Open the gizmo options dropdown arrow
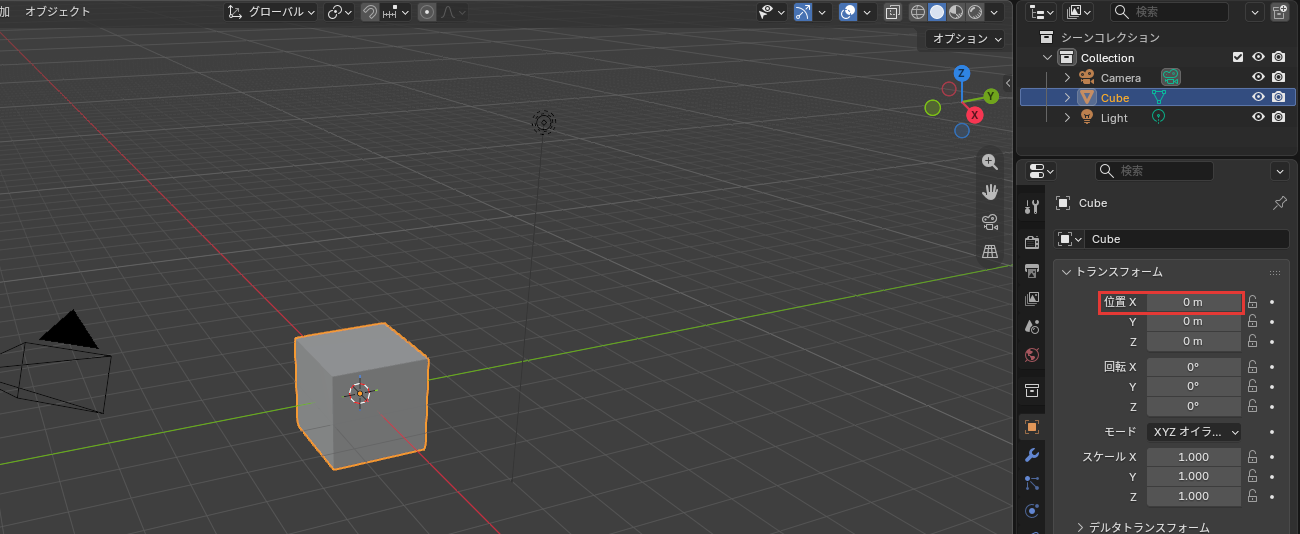1300x534 pixels. 822,12
